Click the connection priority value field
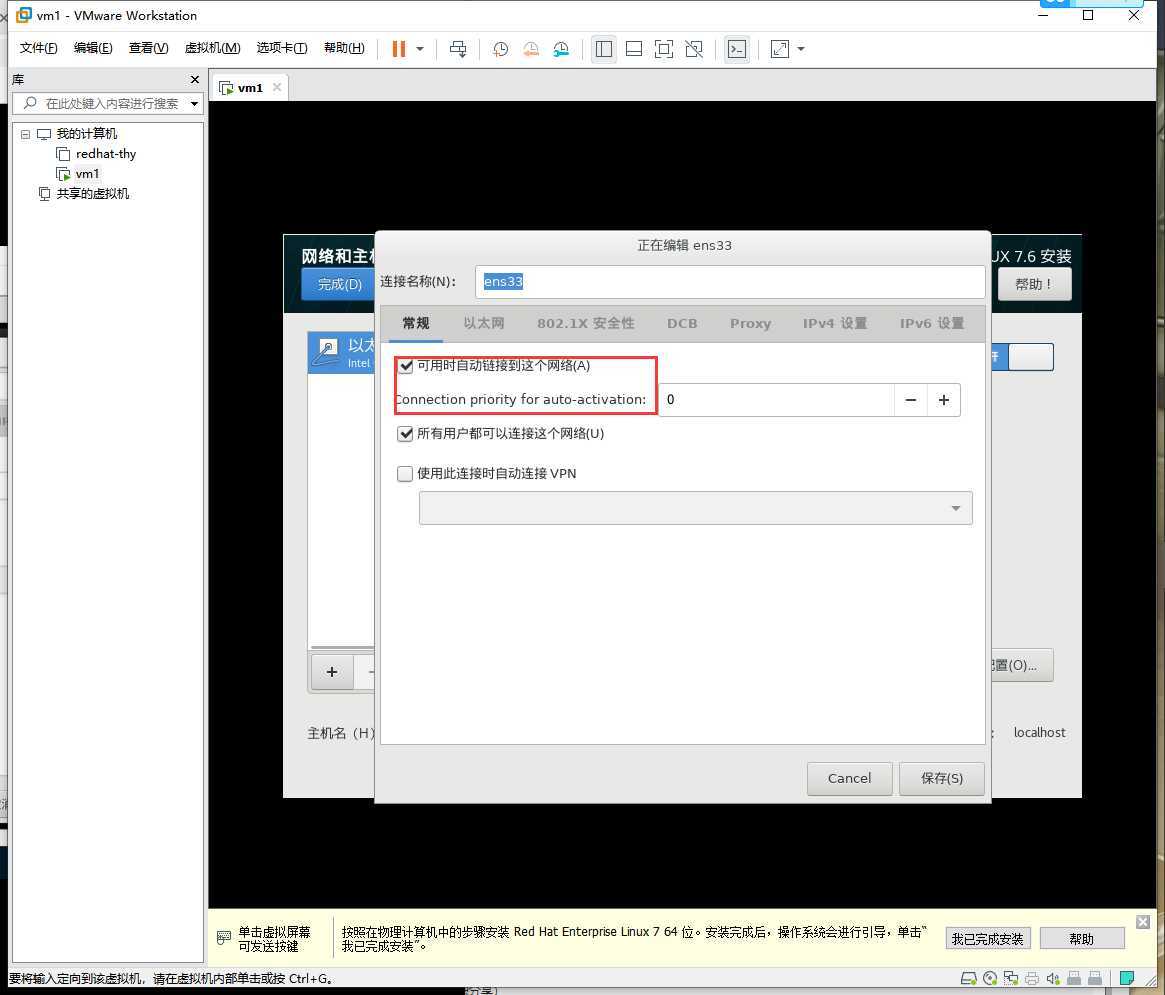 [776, 400]
